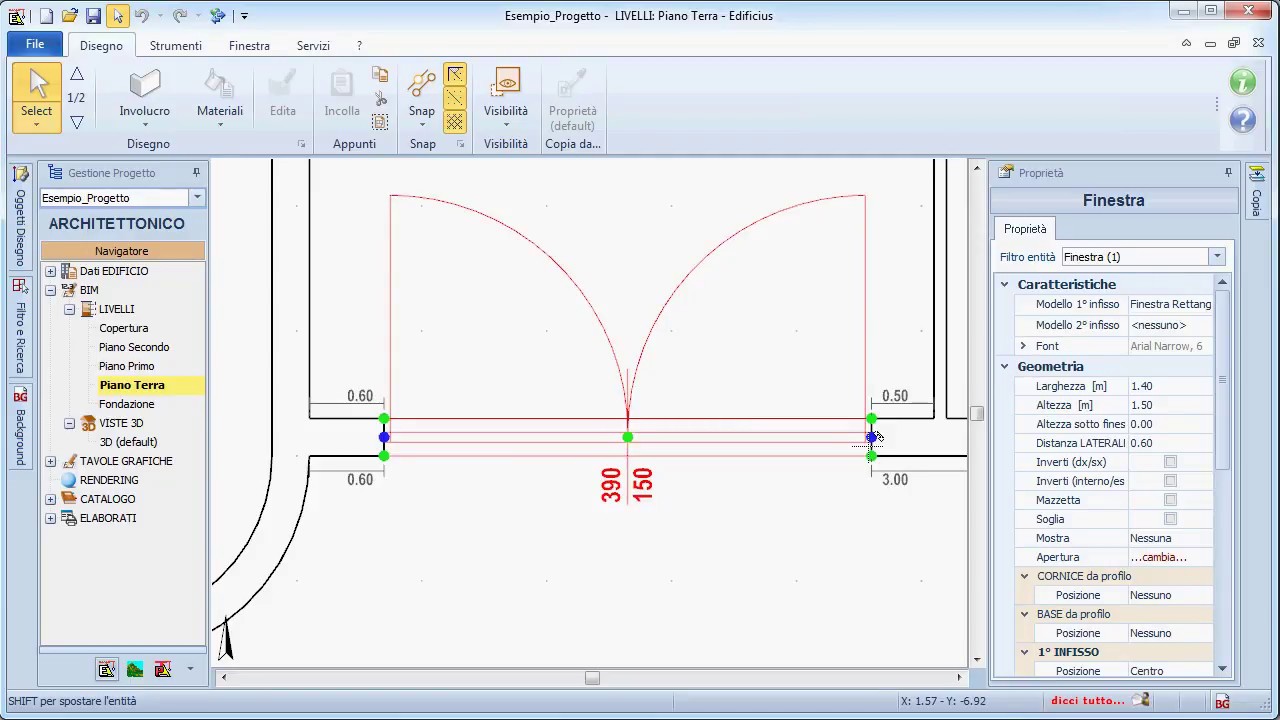Click the Larghezza value field 1.40
The width and height of the screenshot is (1280, 720).
coord(1169,386)
